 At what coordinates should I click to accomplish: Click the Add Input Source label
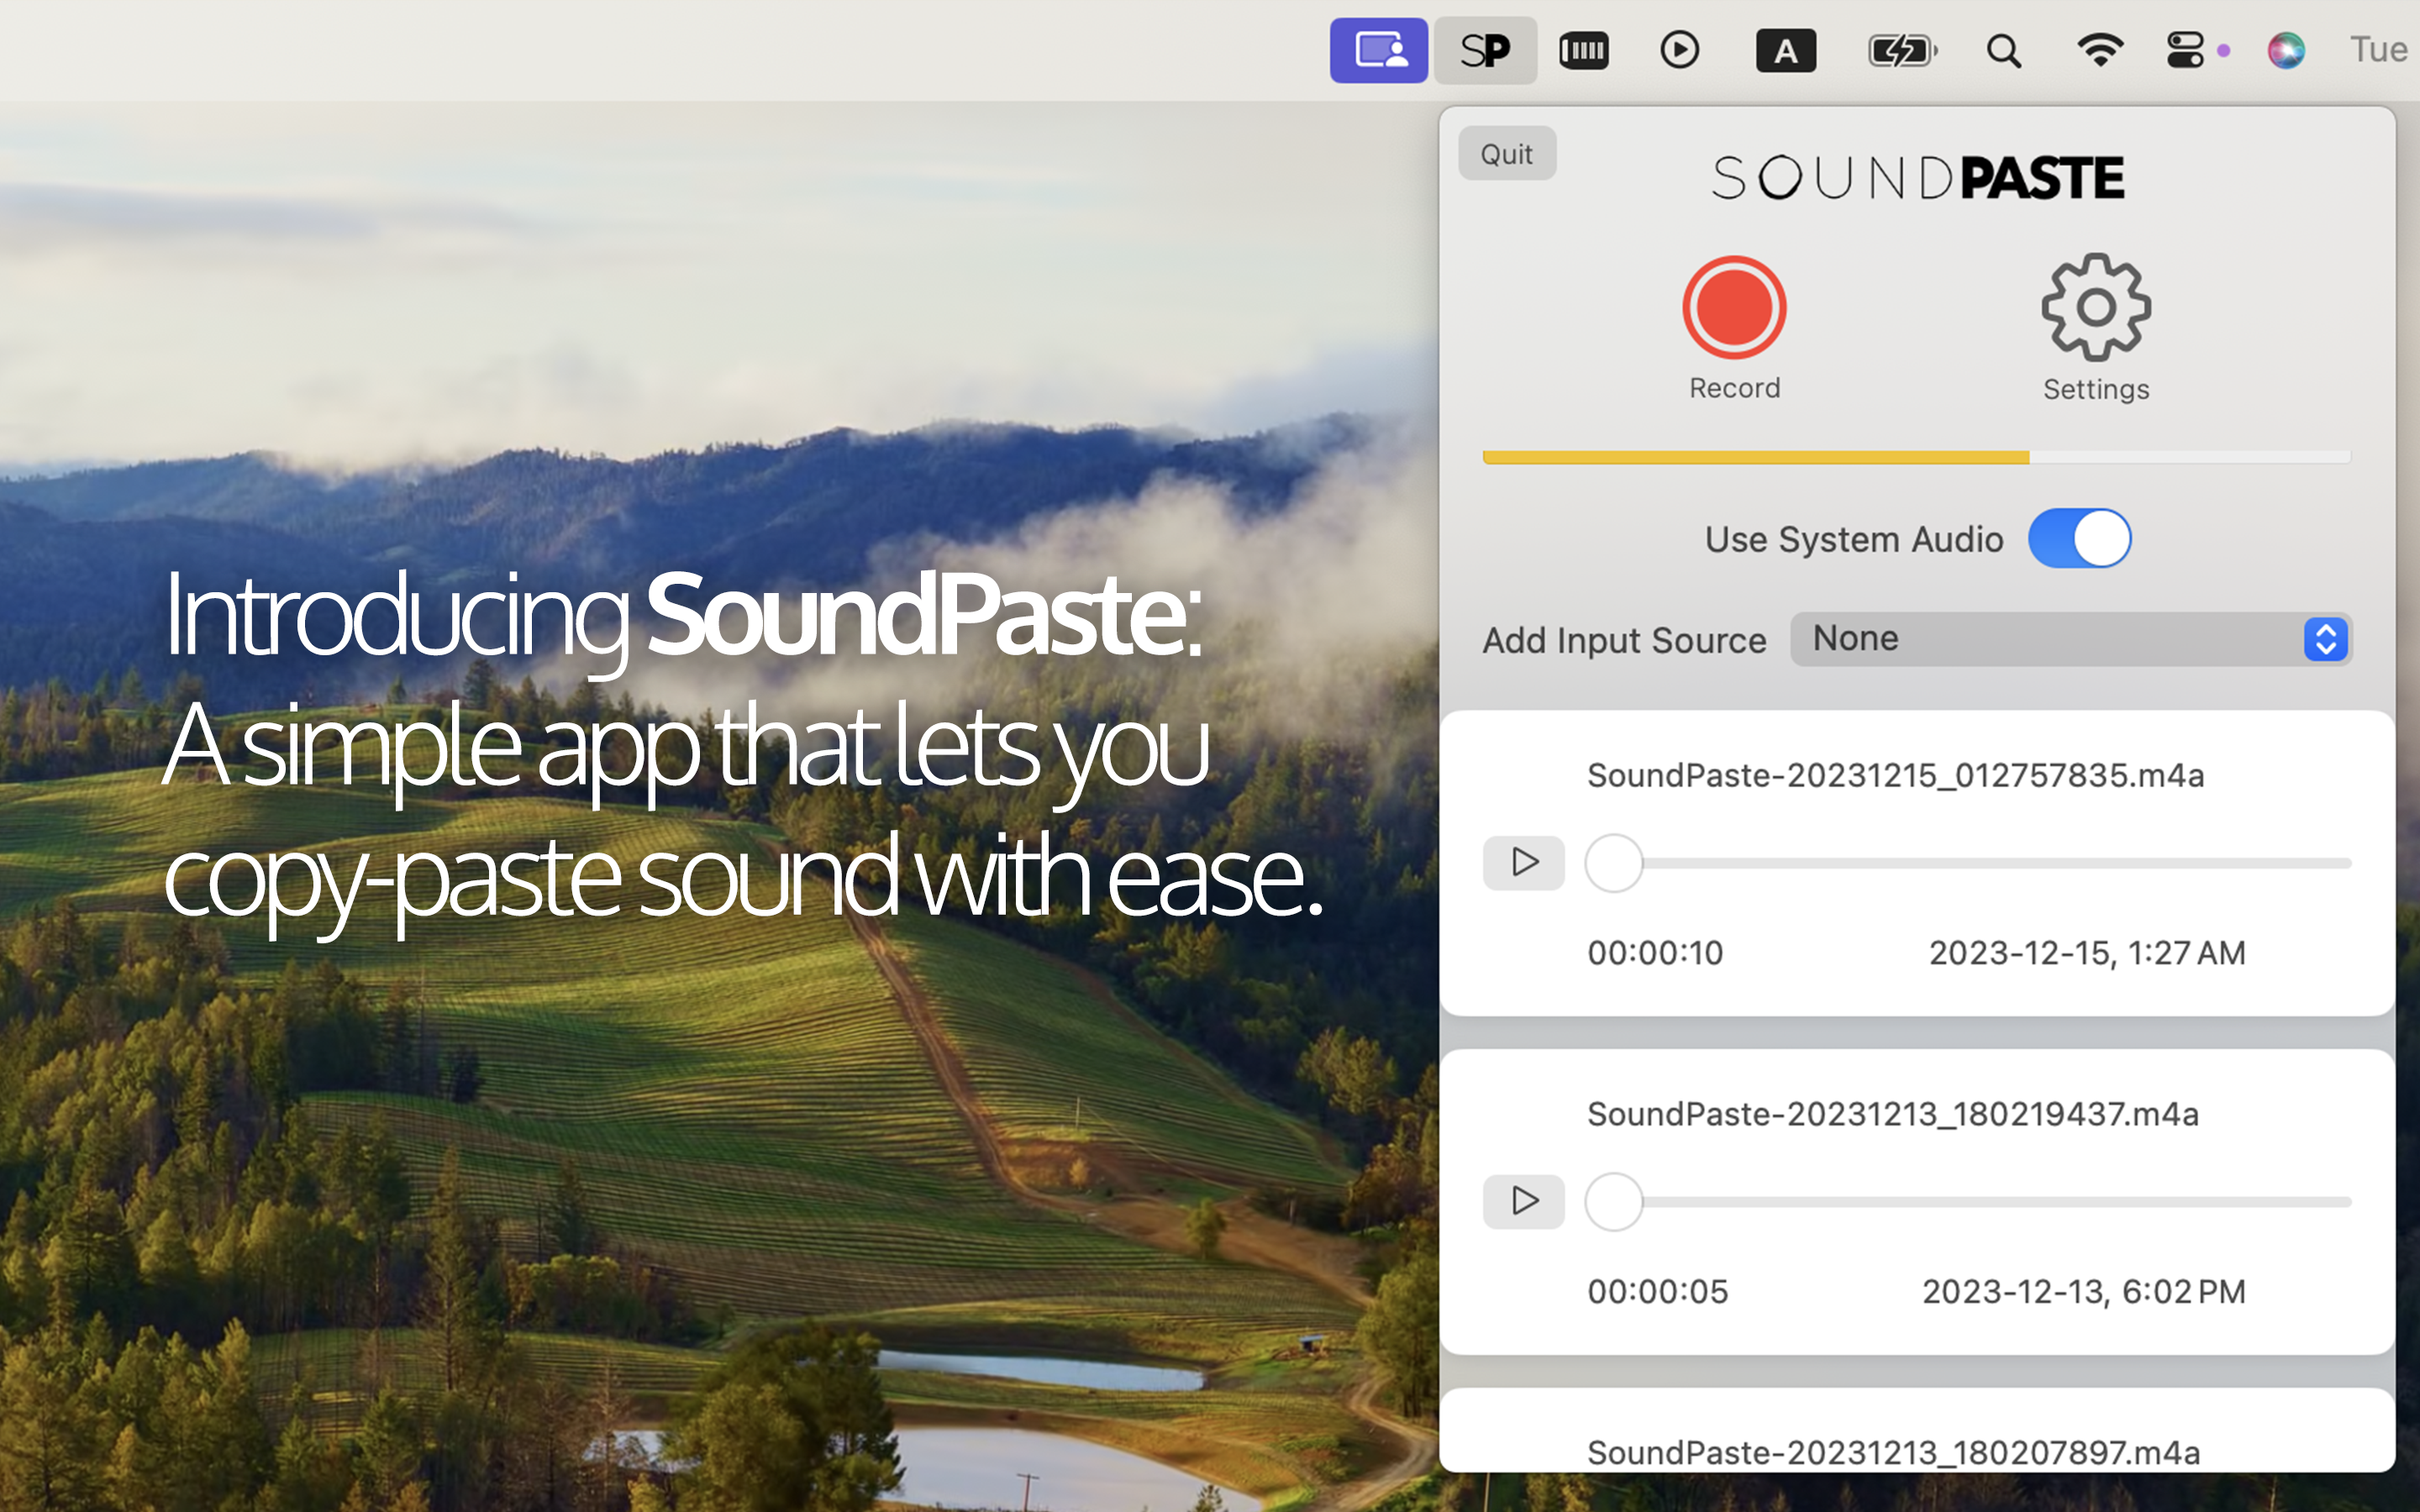[x=1624, y=641]
